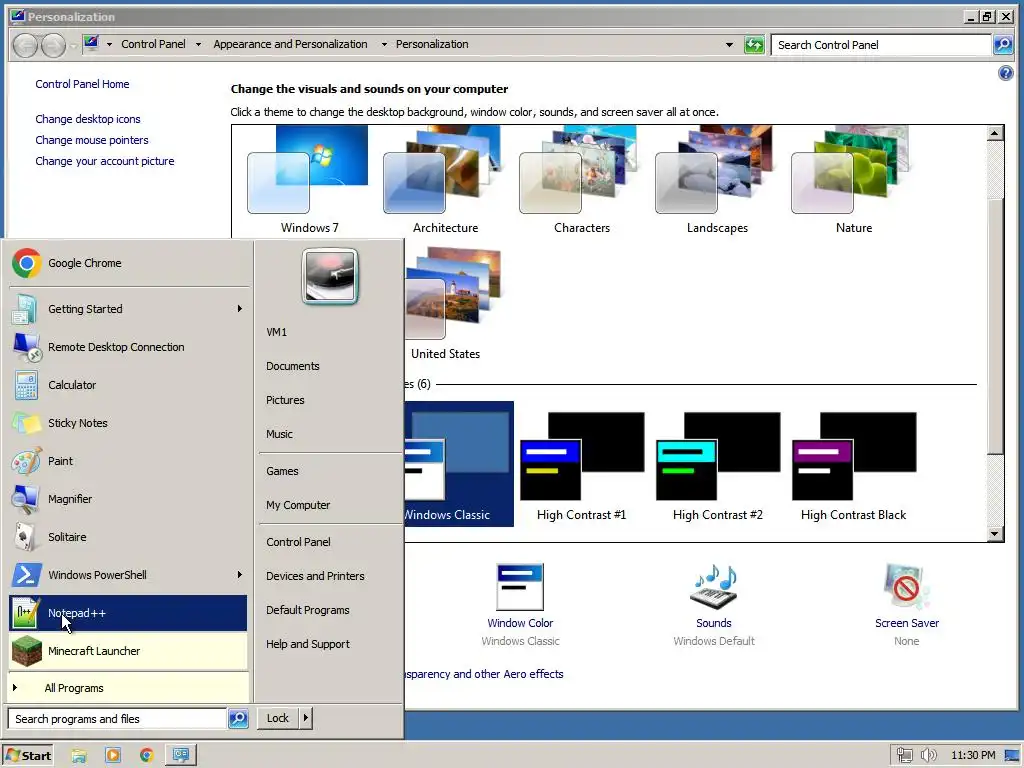Open Minecraft Launcher
The height and width of the screenshot is (768, 1024).
128,650
